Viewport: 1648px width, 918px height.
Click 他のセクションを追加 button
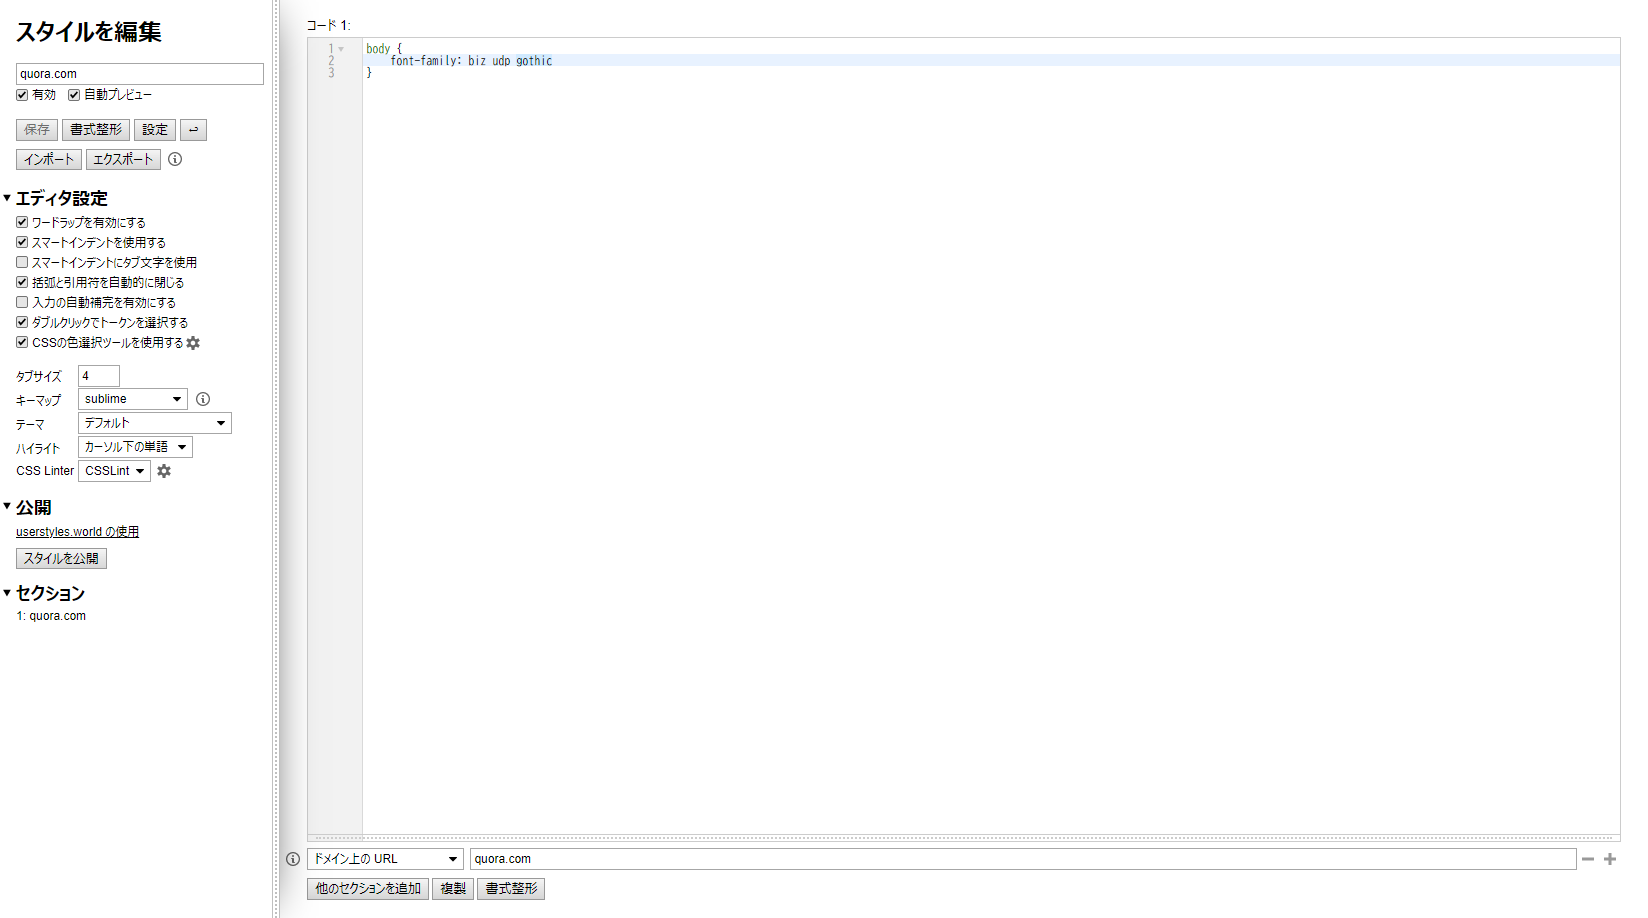(368, 889)
